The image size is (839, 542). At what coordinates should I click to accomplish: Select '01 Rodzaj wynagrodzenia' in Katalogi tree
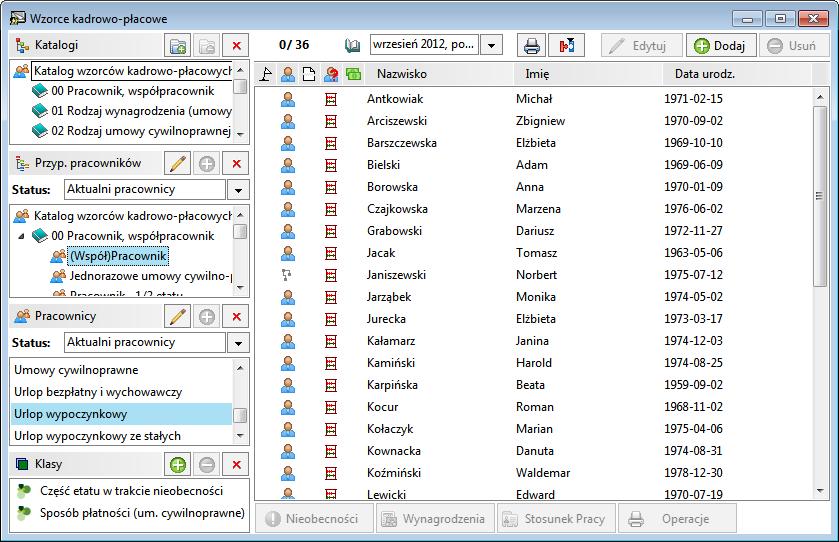141,111
